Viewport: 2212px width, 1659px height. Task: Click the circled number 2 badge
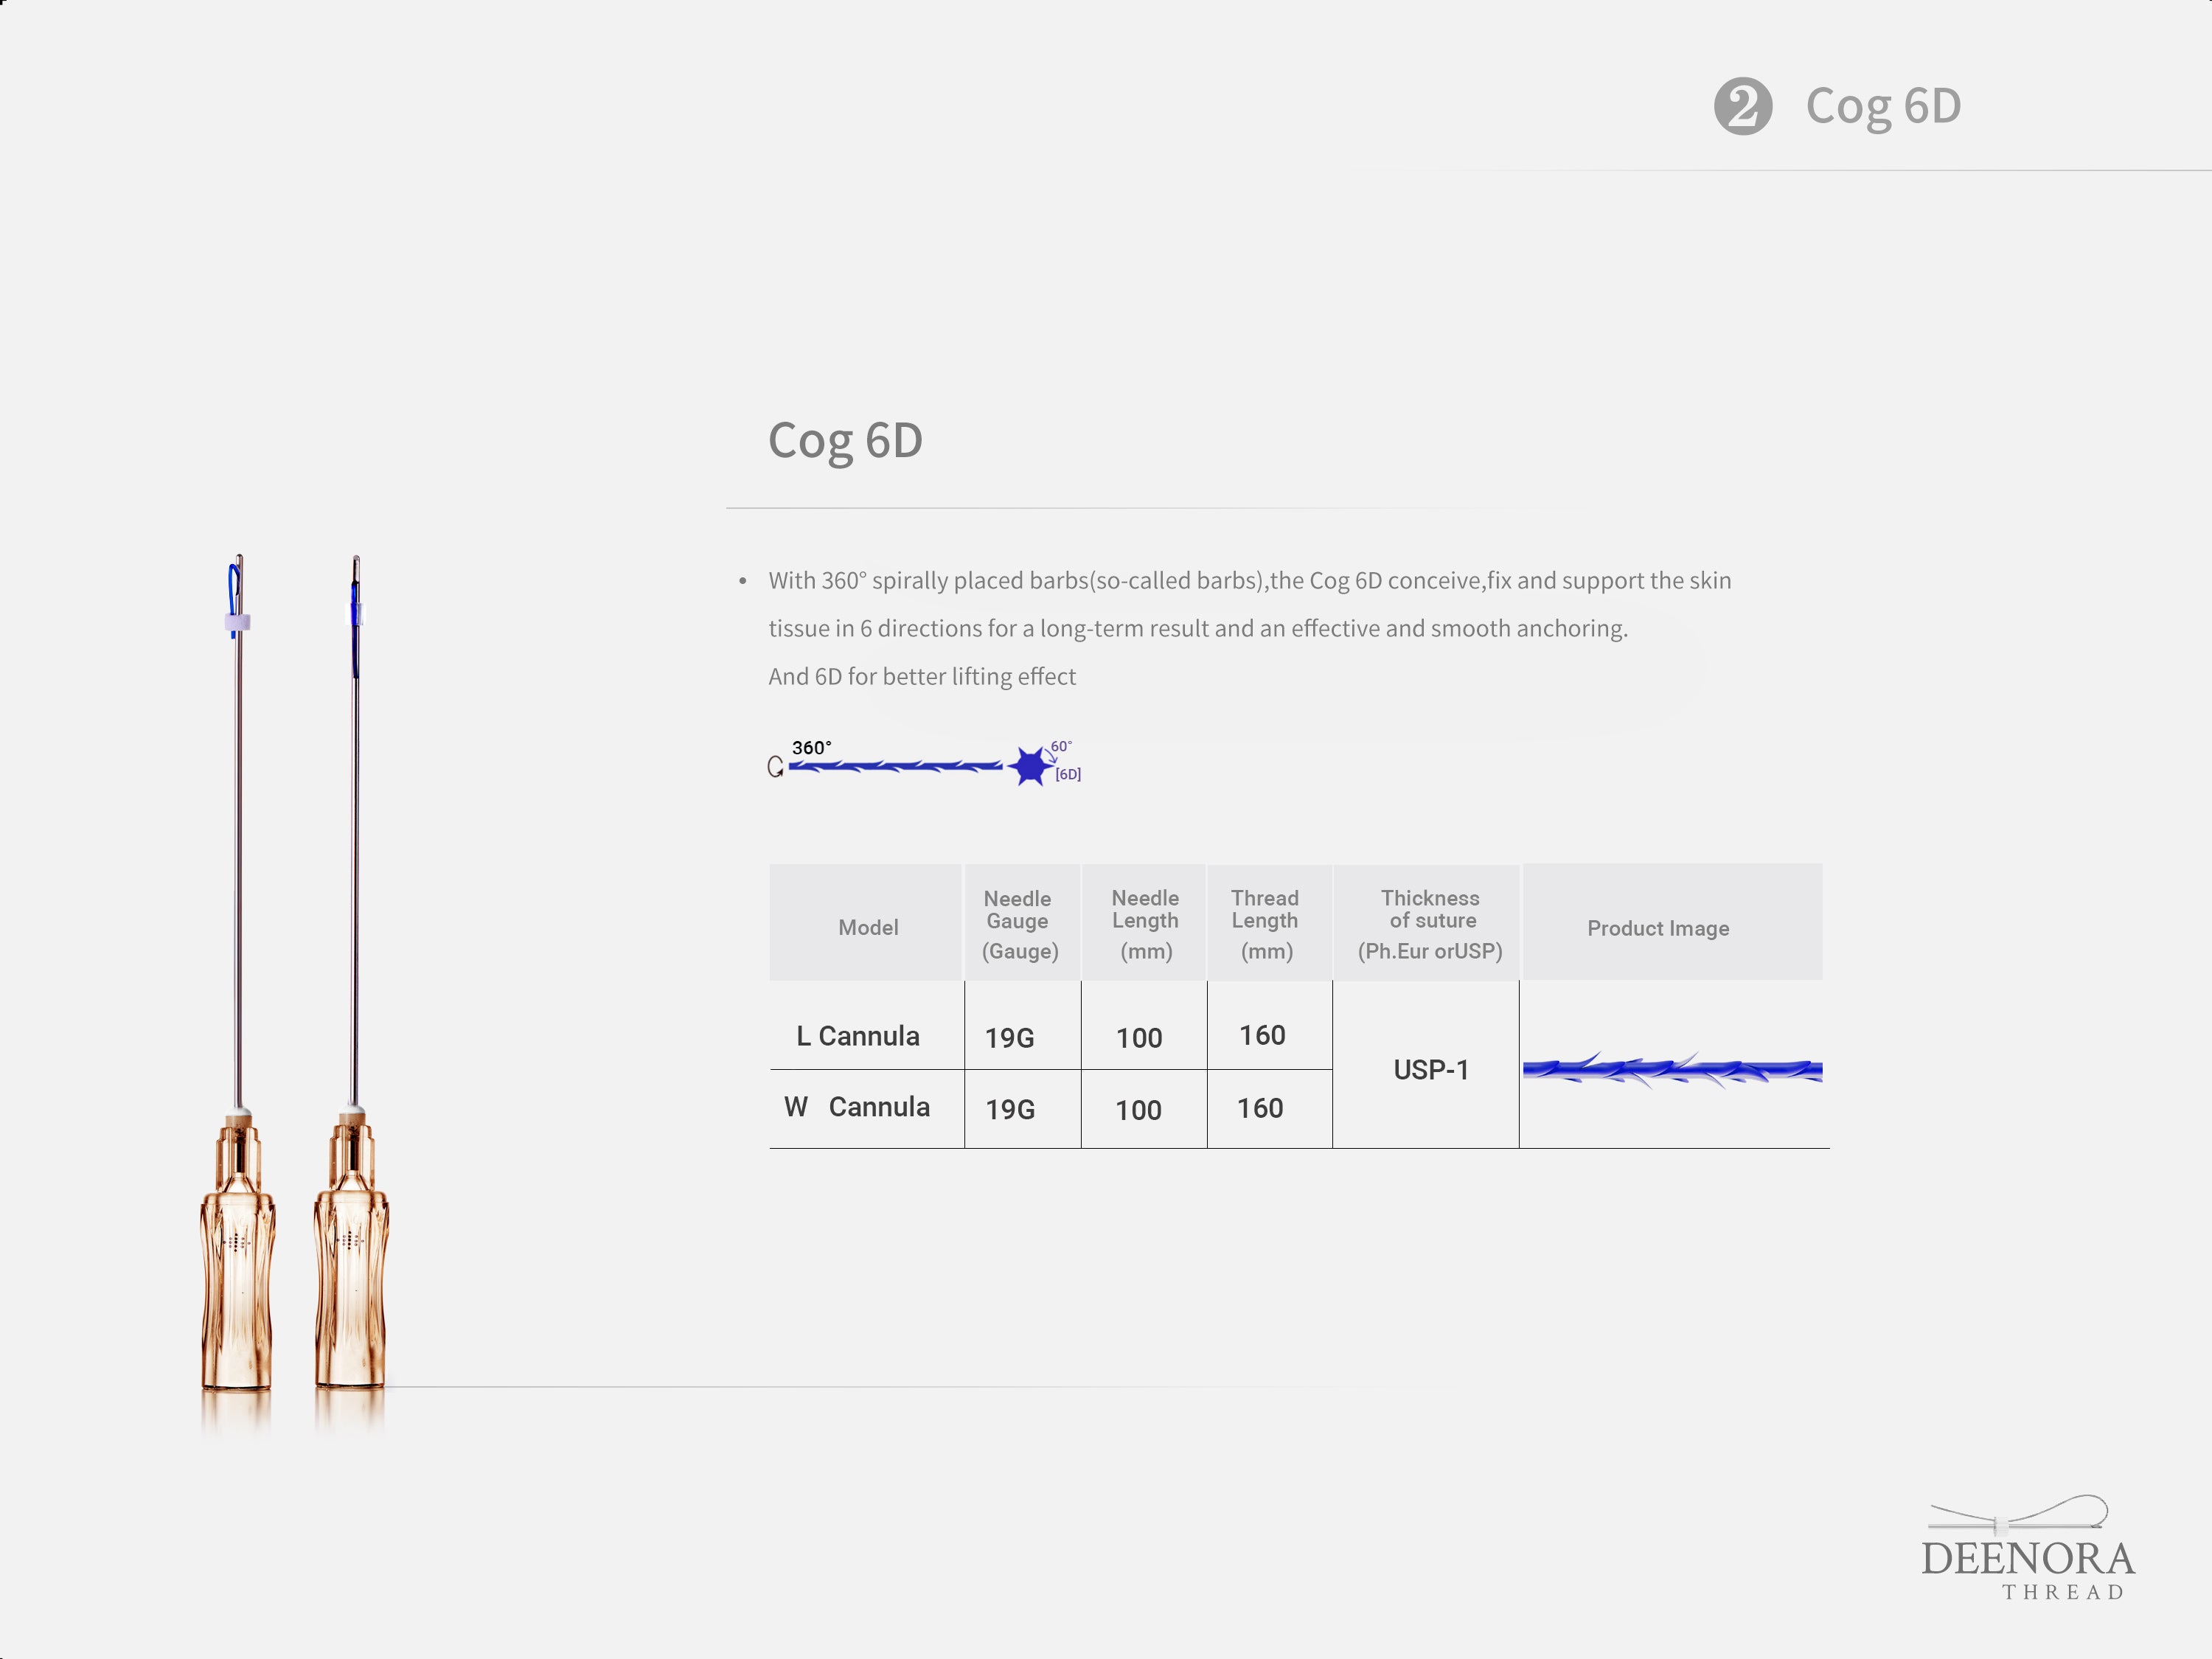(1742, 107)
